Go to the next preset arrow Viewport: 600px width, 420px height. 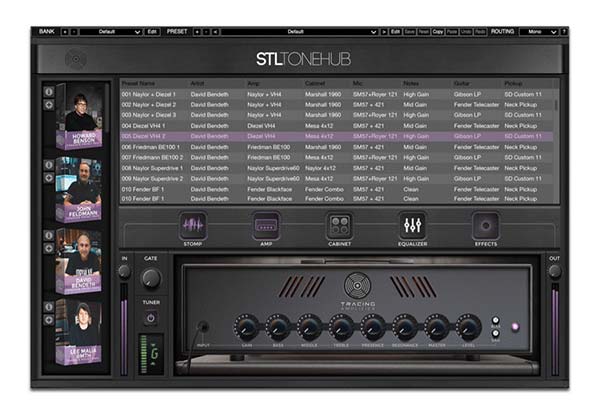tap(384, 32)
